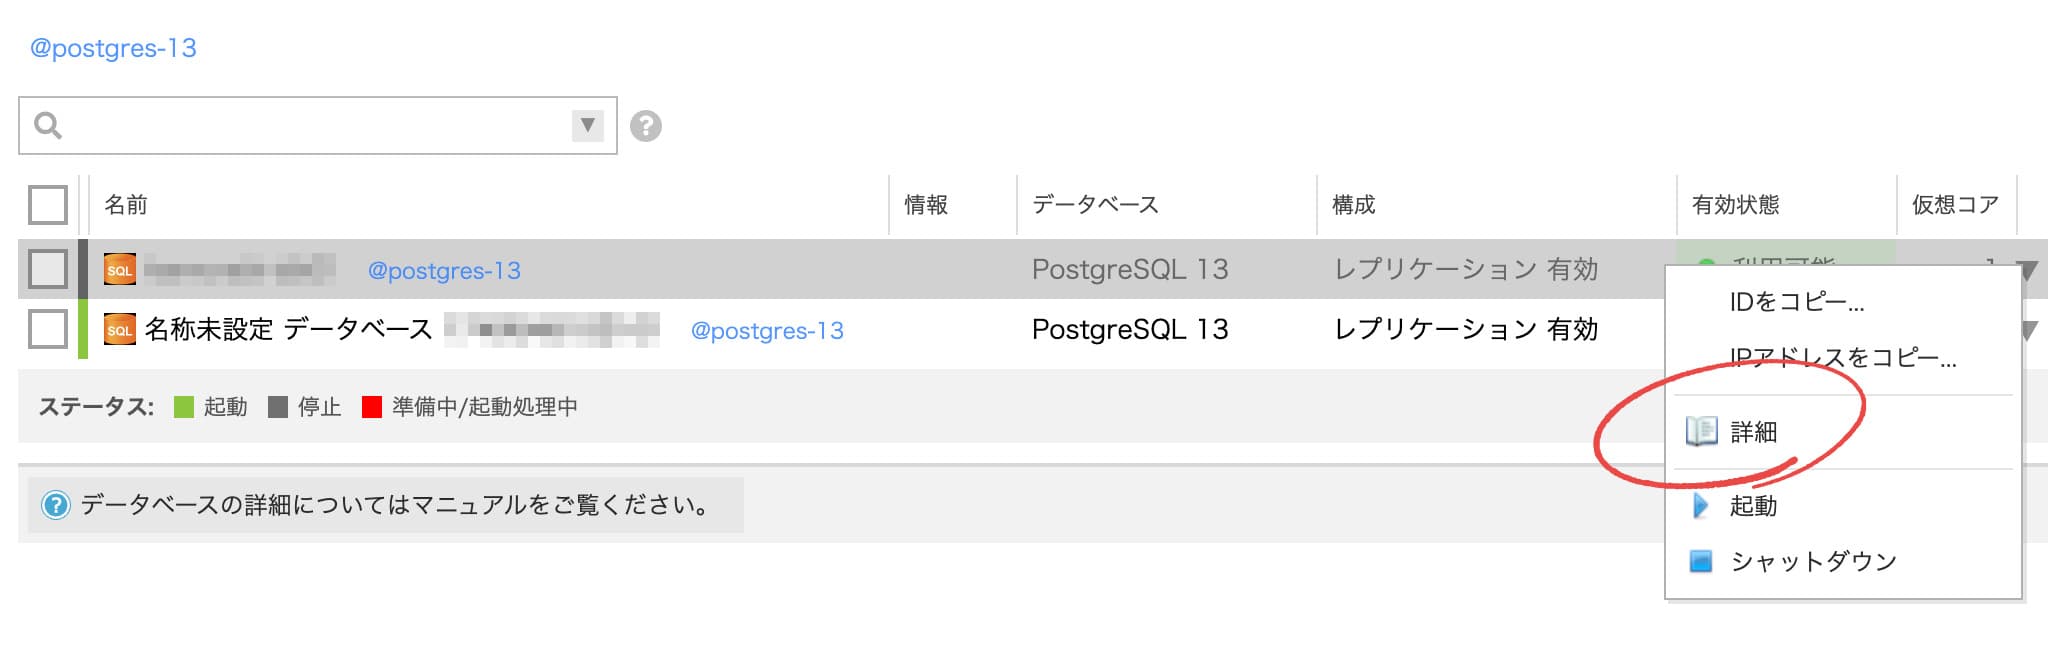The height and width of the screenshot is (650, 2048).
Task: Select IPアドレスをコピー... menu entry
Action: point(1843,357)
